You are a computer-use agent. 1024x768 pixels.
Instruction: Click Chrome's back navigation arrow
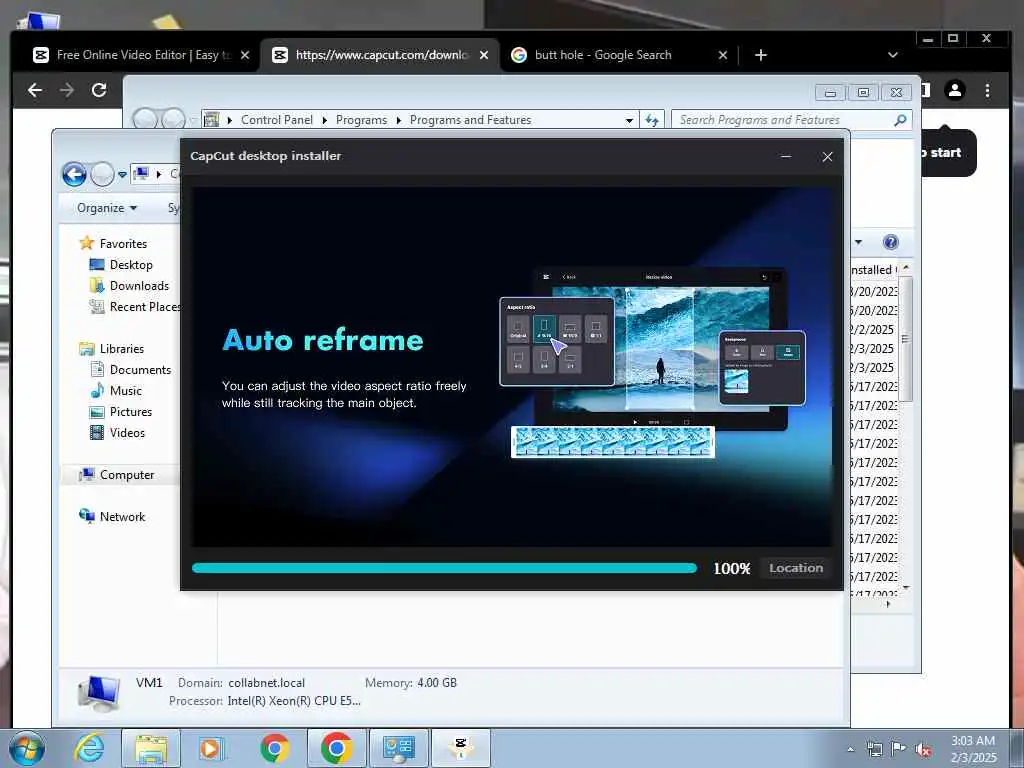(35, 90)
